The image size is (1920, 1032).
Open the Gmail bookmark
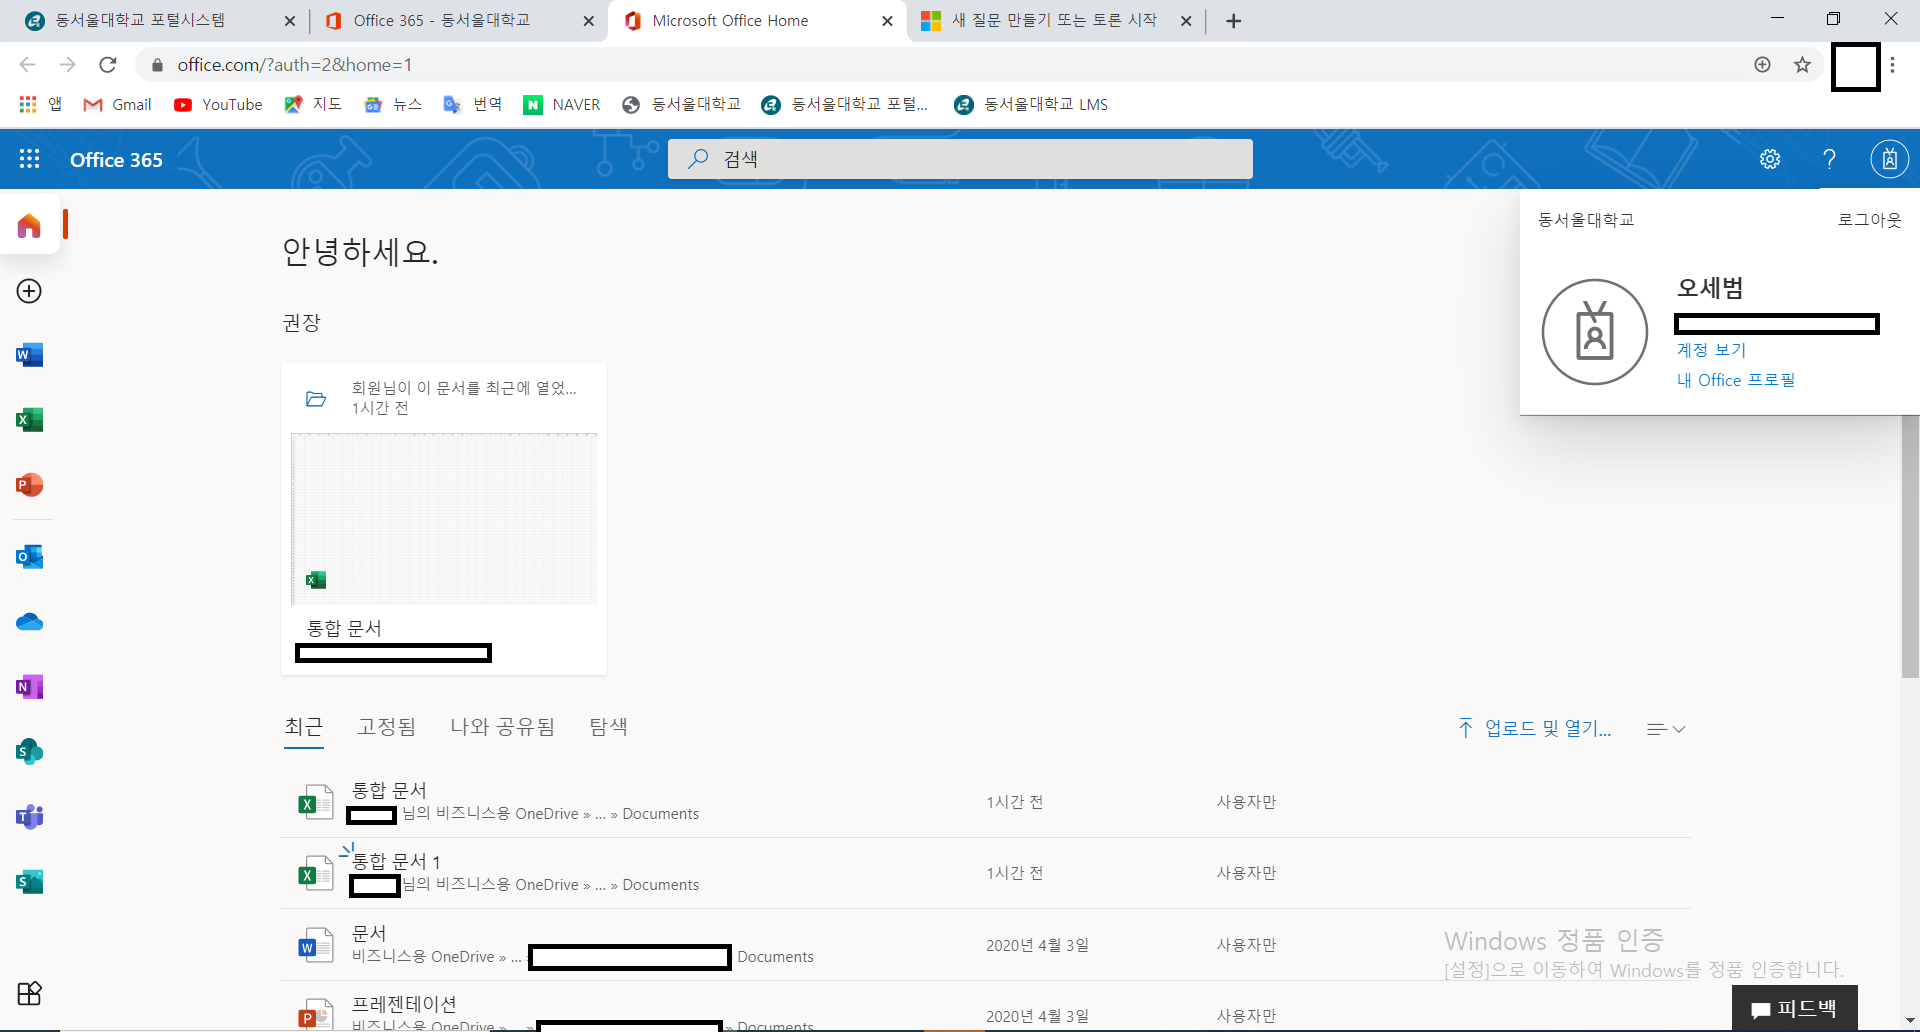click(118, 104)
